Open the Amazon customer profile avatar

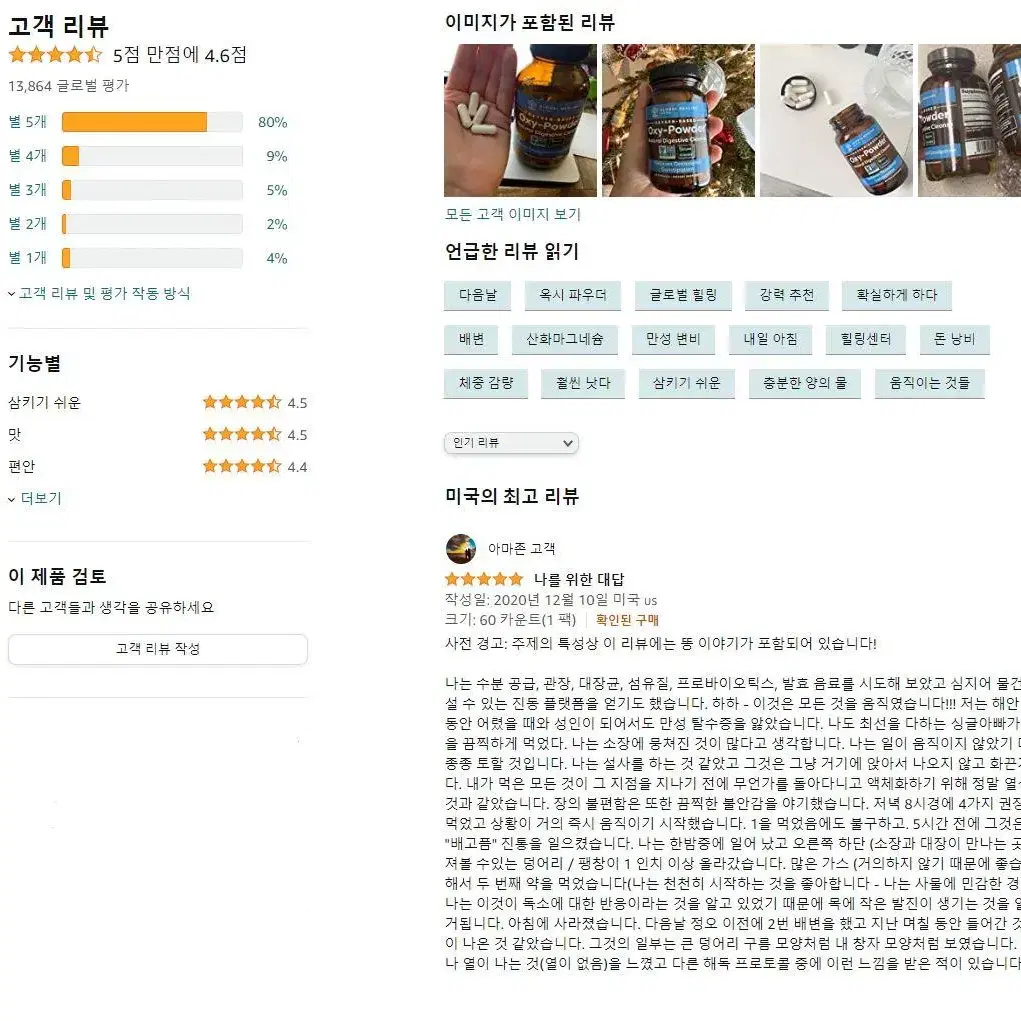pos(460,548)
